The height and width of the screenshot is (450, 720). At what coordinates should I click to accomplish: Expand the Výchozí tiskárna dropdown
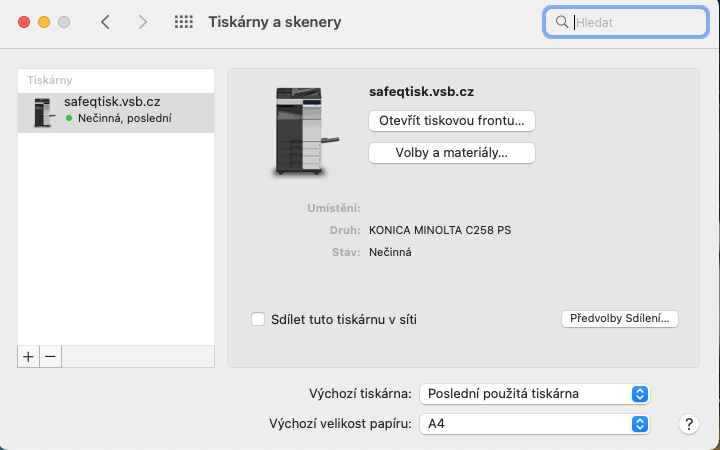pyautogui.click(x=534, y=394)
